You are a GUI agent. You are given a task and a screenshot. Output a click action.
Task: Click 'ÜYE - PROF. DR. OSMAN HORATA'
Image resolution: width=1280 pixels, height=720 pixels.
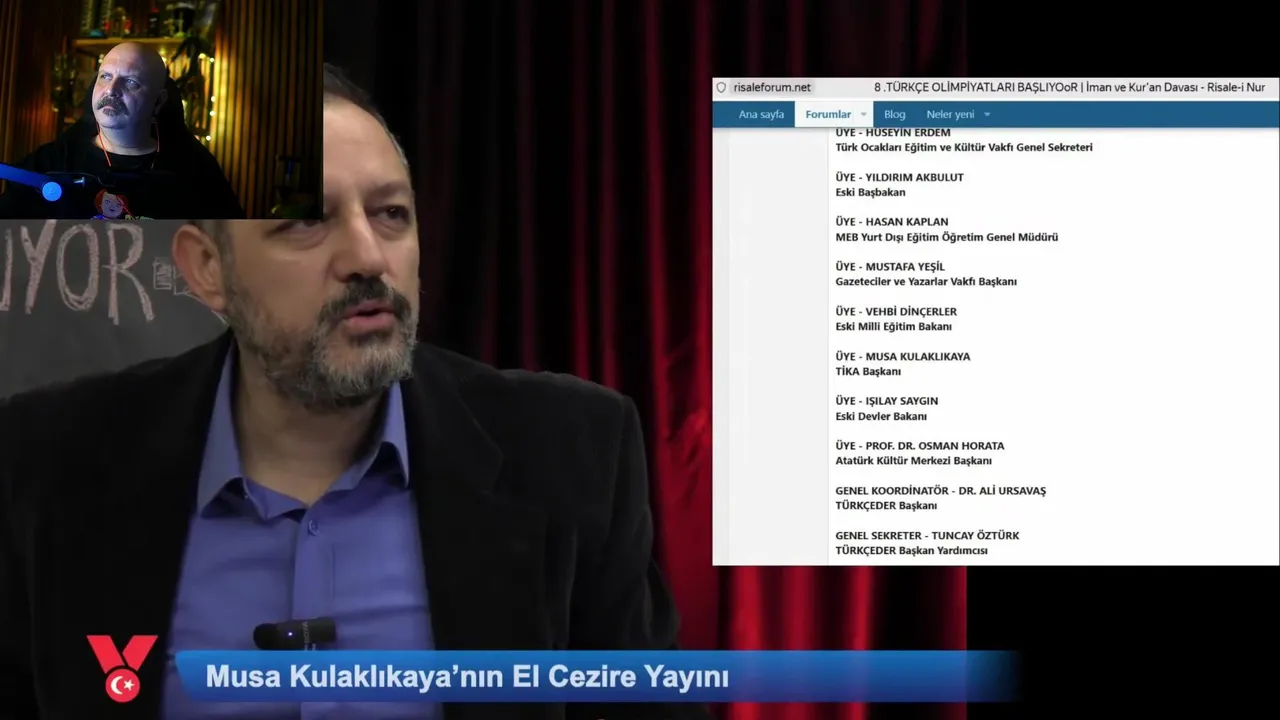920,446
